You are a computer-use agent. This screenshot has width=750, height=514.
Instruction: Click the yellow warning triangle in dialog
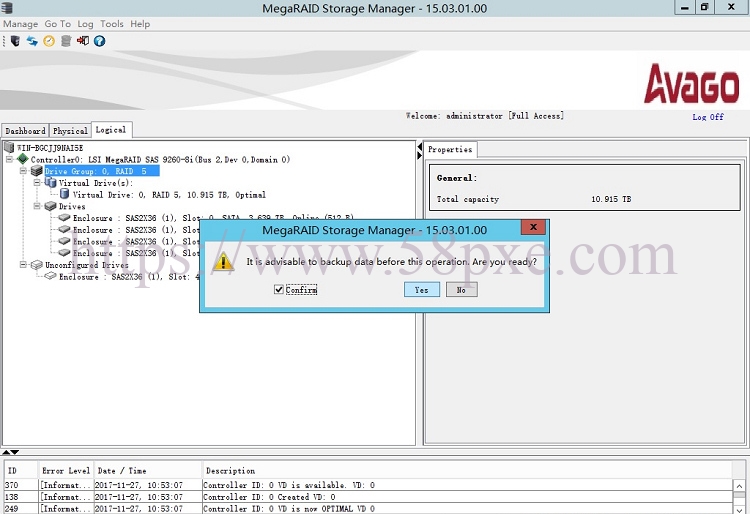[x=223, y=262]
